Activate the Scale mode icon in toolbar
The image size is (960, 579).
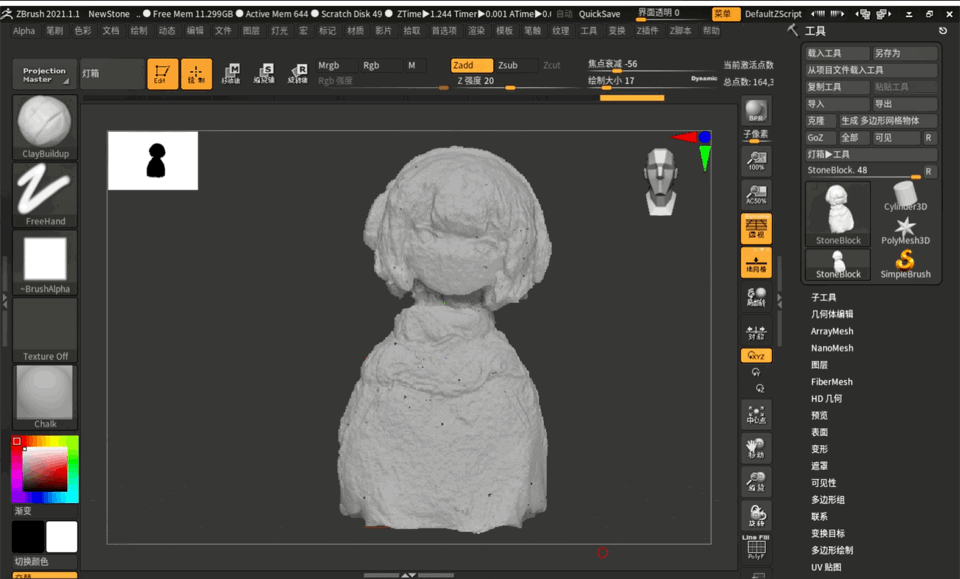tap(264, 74)
